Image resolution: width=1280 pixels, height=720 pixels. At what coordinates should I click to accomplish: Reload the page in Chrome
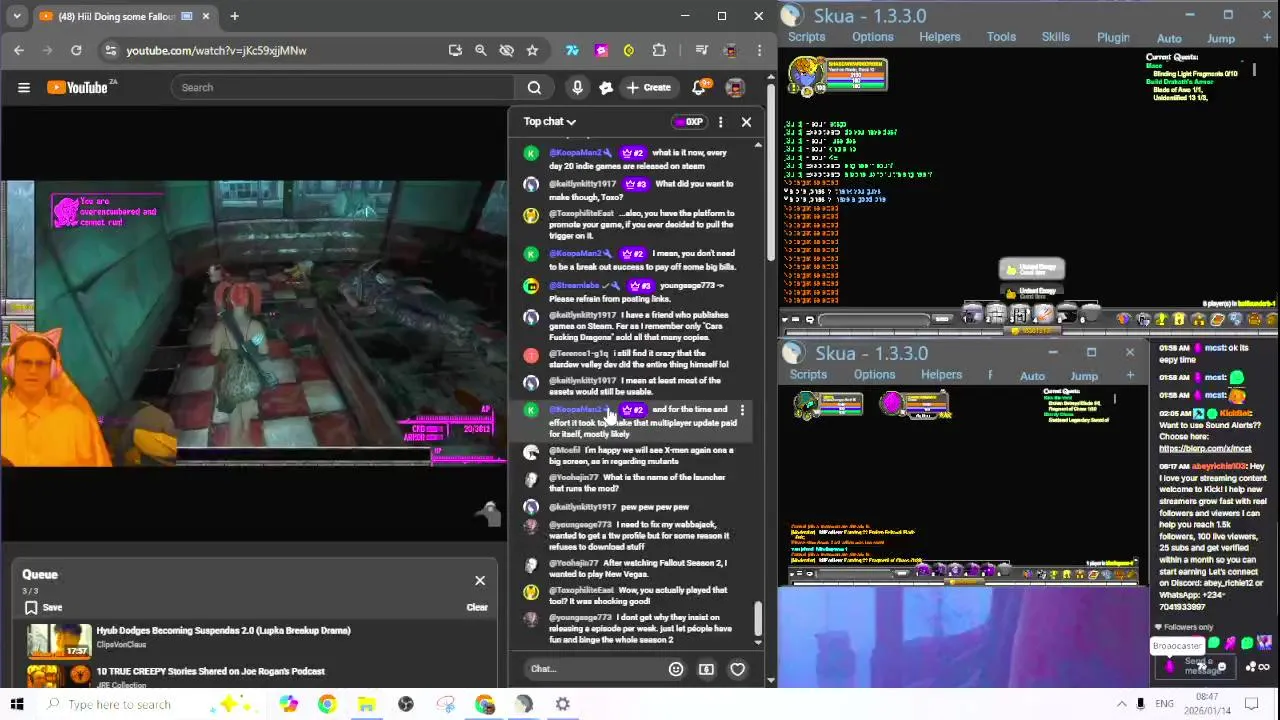point(76,50)
